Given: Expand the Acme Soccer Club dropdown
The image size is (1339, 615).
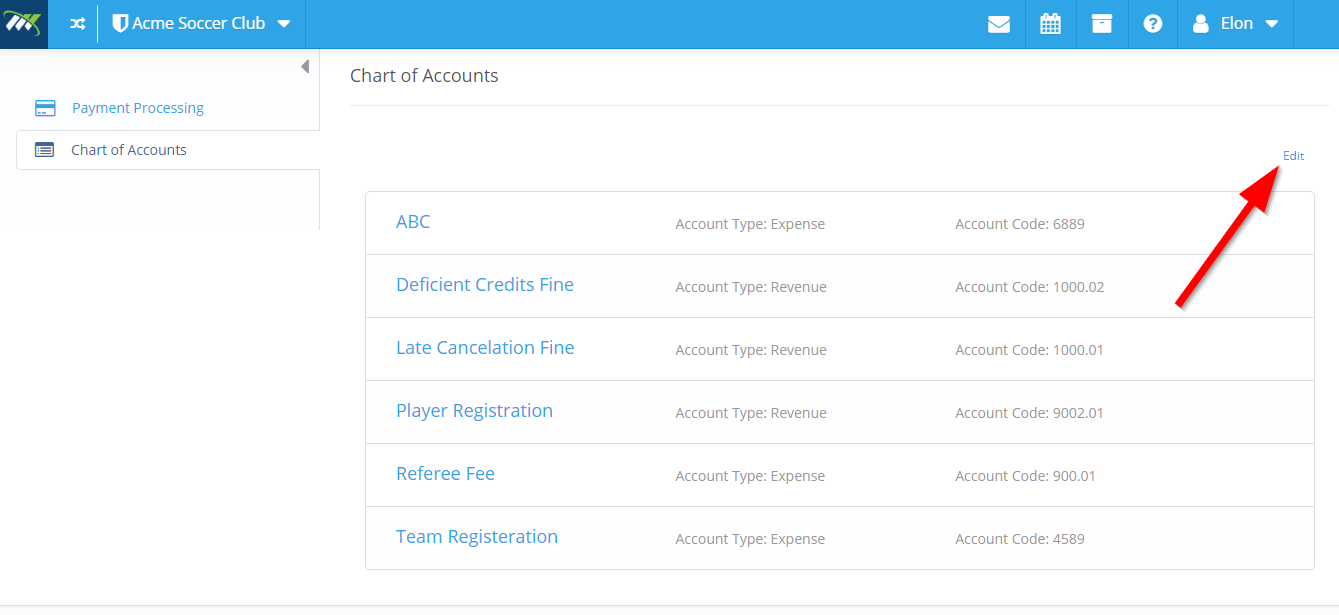Looking at the screenshot, I should pyautogui.click(x=284, y=24).
